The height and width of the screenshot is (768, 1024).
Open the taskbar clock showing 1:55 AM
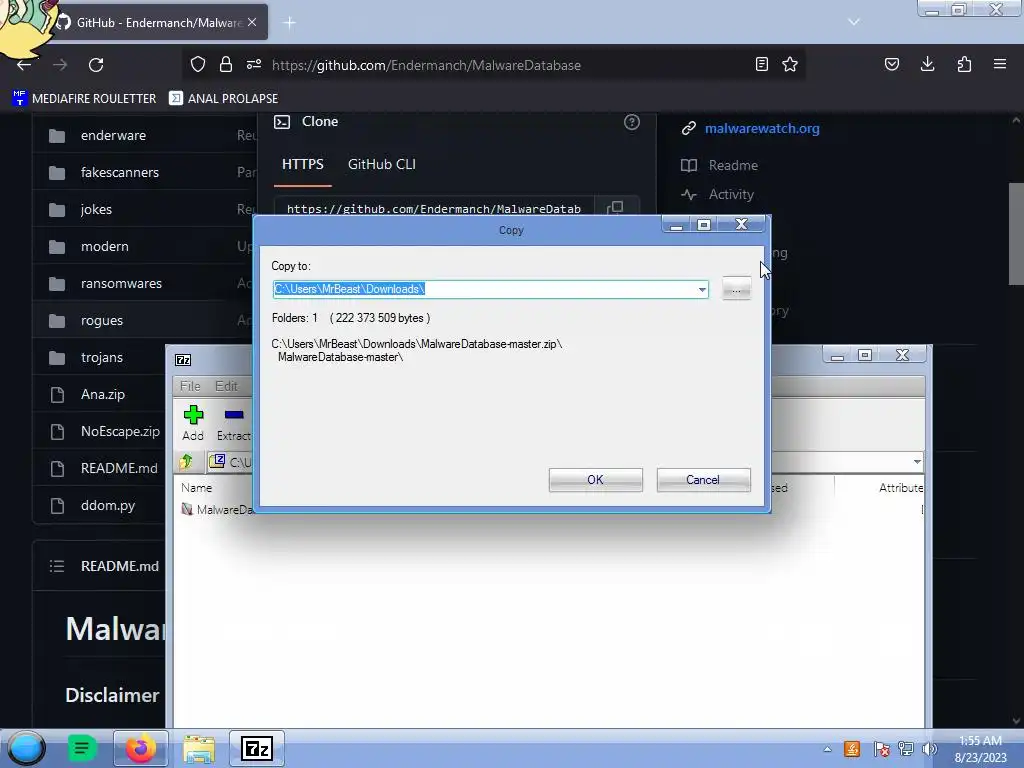point(980,749)
